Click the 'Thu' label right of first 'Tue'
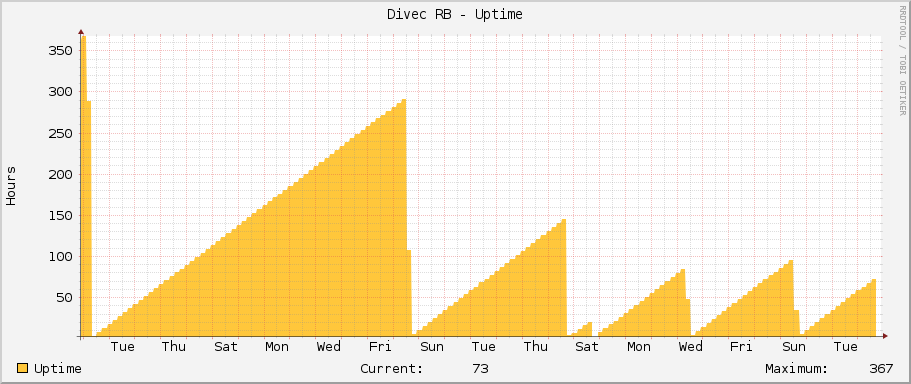Screen dimensions: 911x384 point(174,347)
